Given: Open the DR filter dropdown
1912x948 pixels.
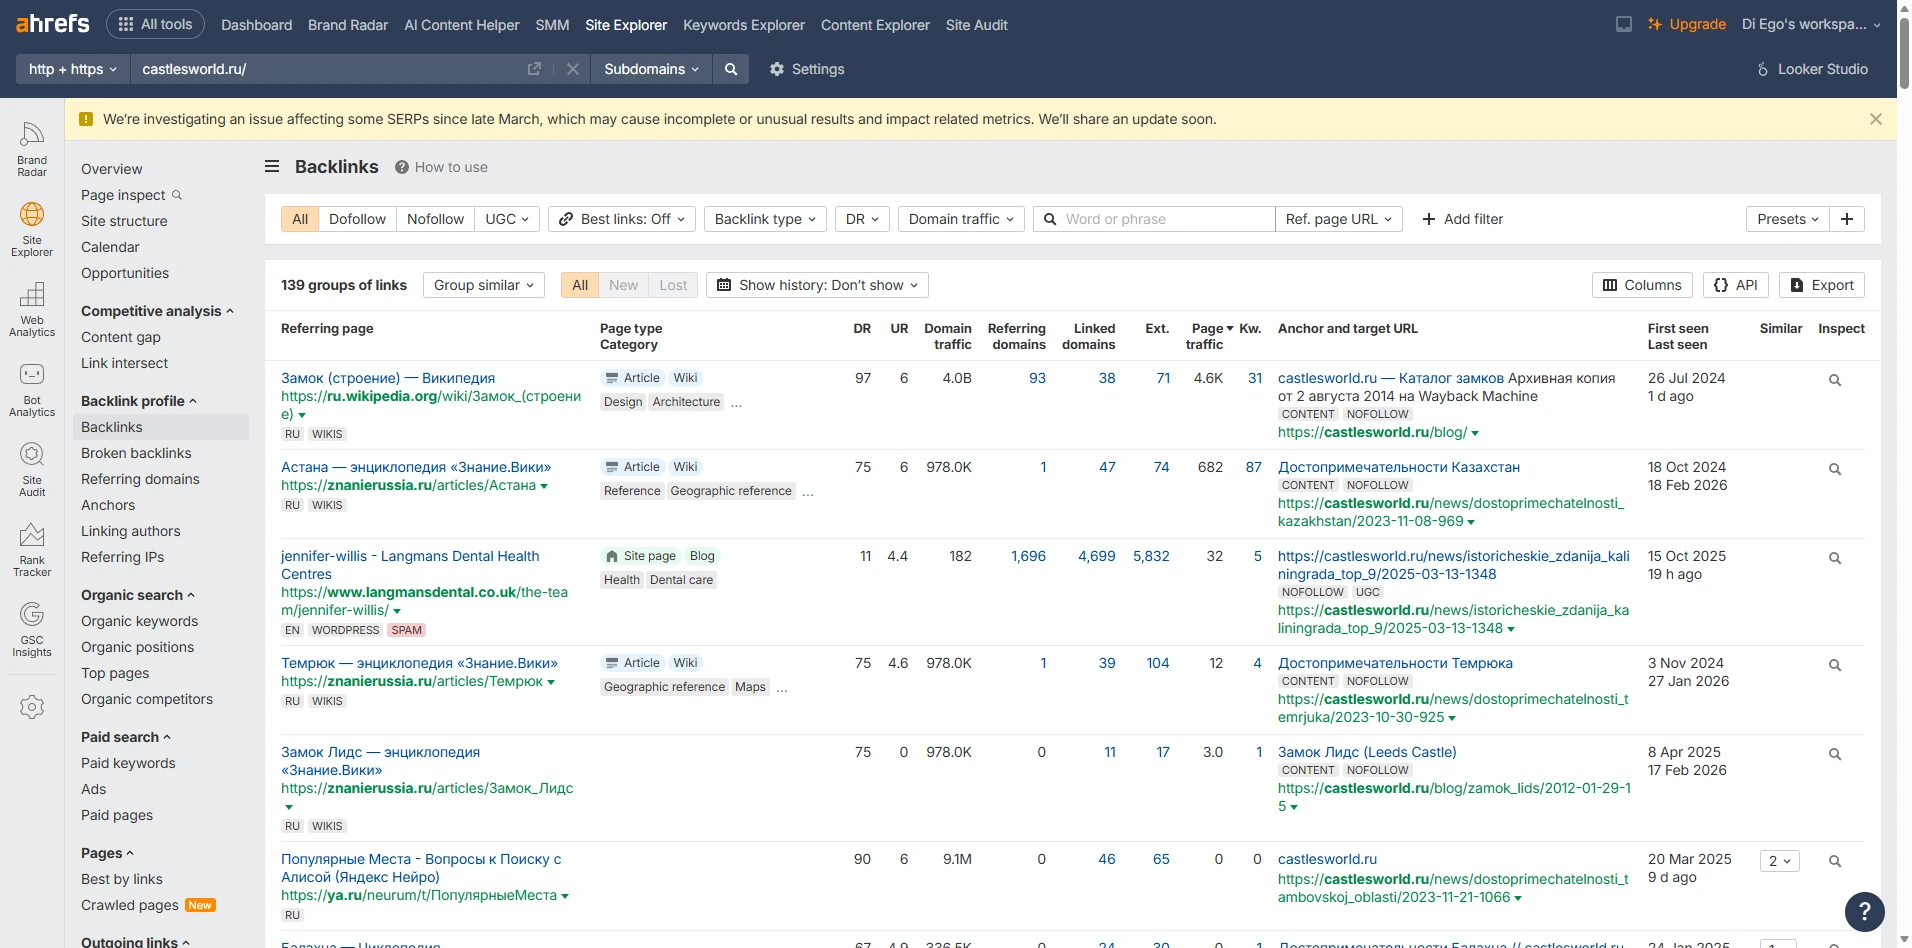Looking at the screenshot, I should click(862, 219).
